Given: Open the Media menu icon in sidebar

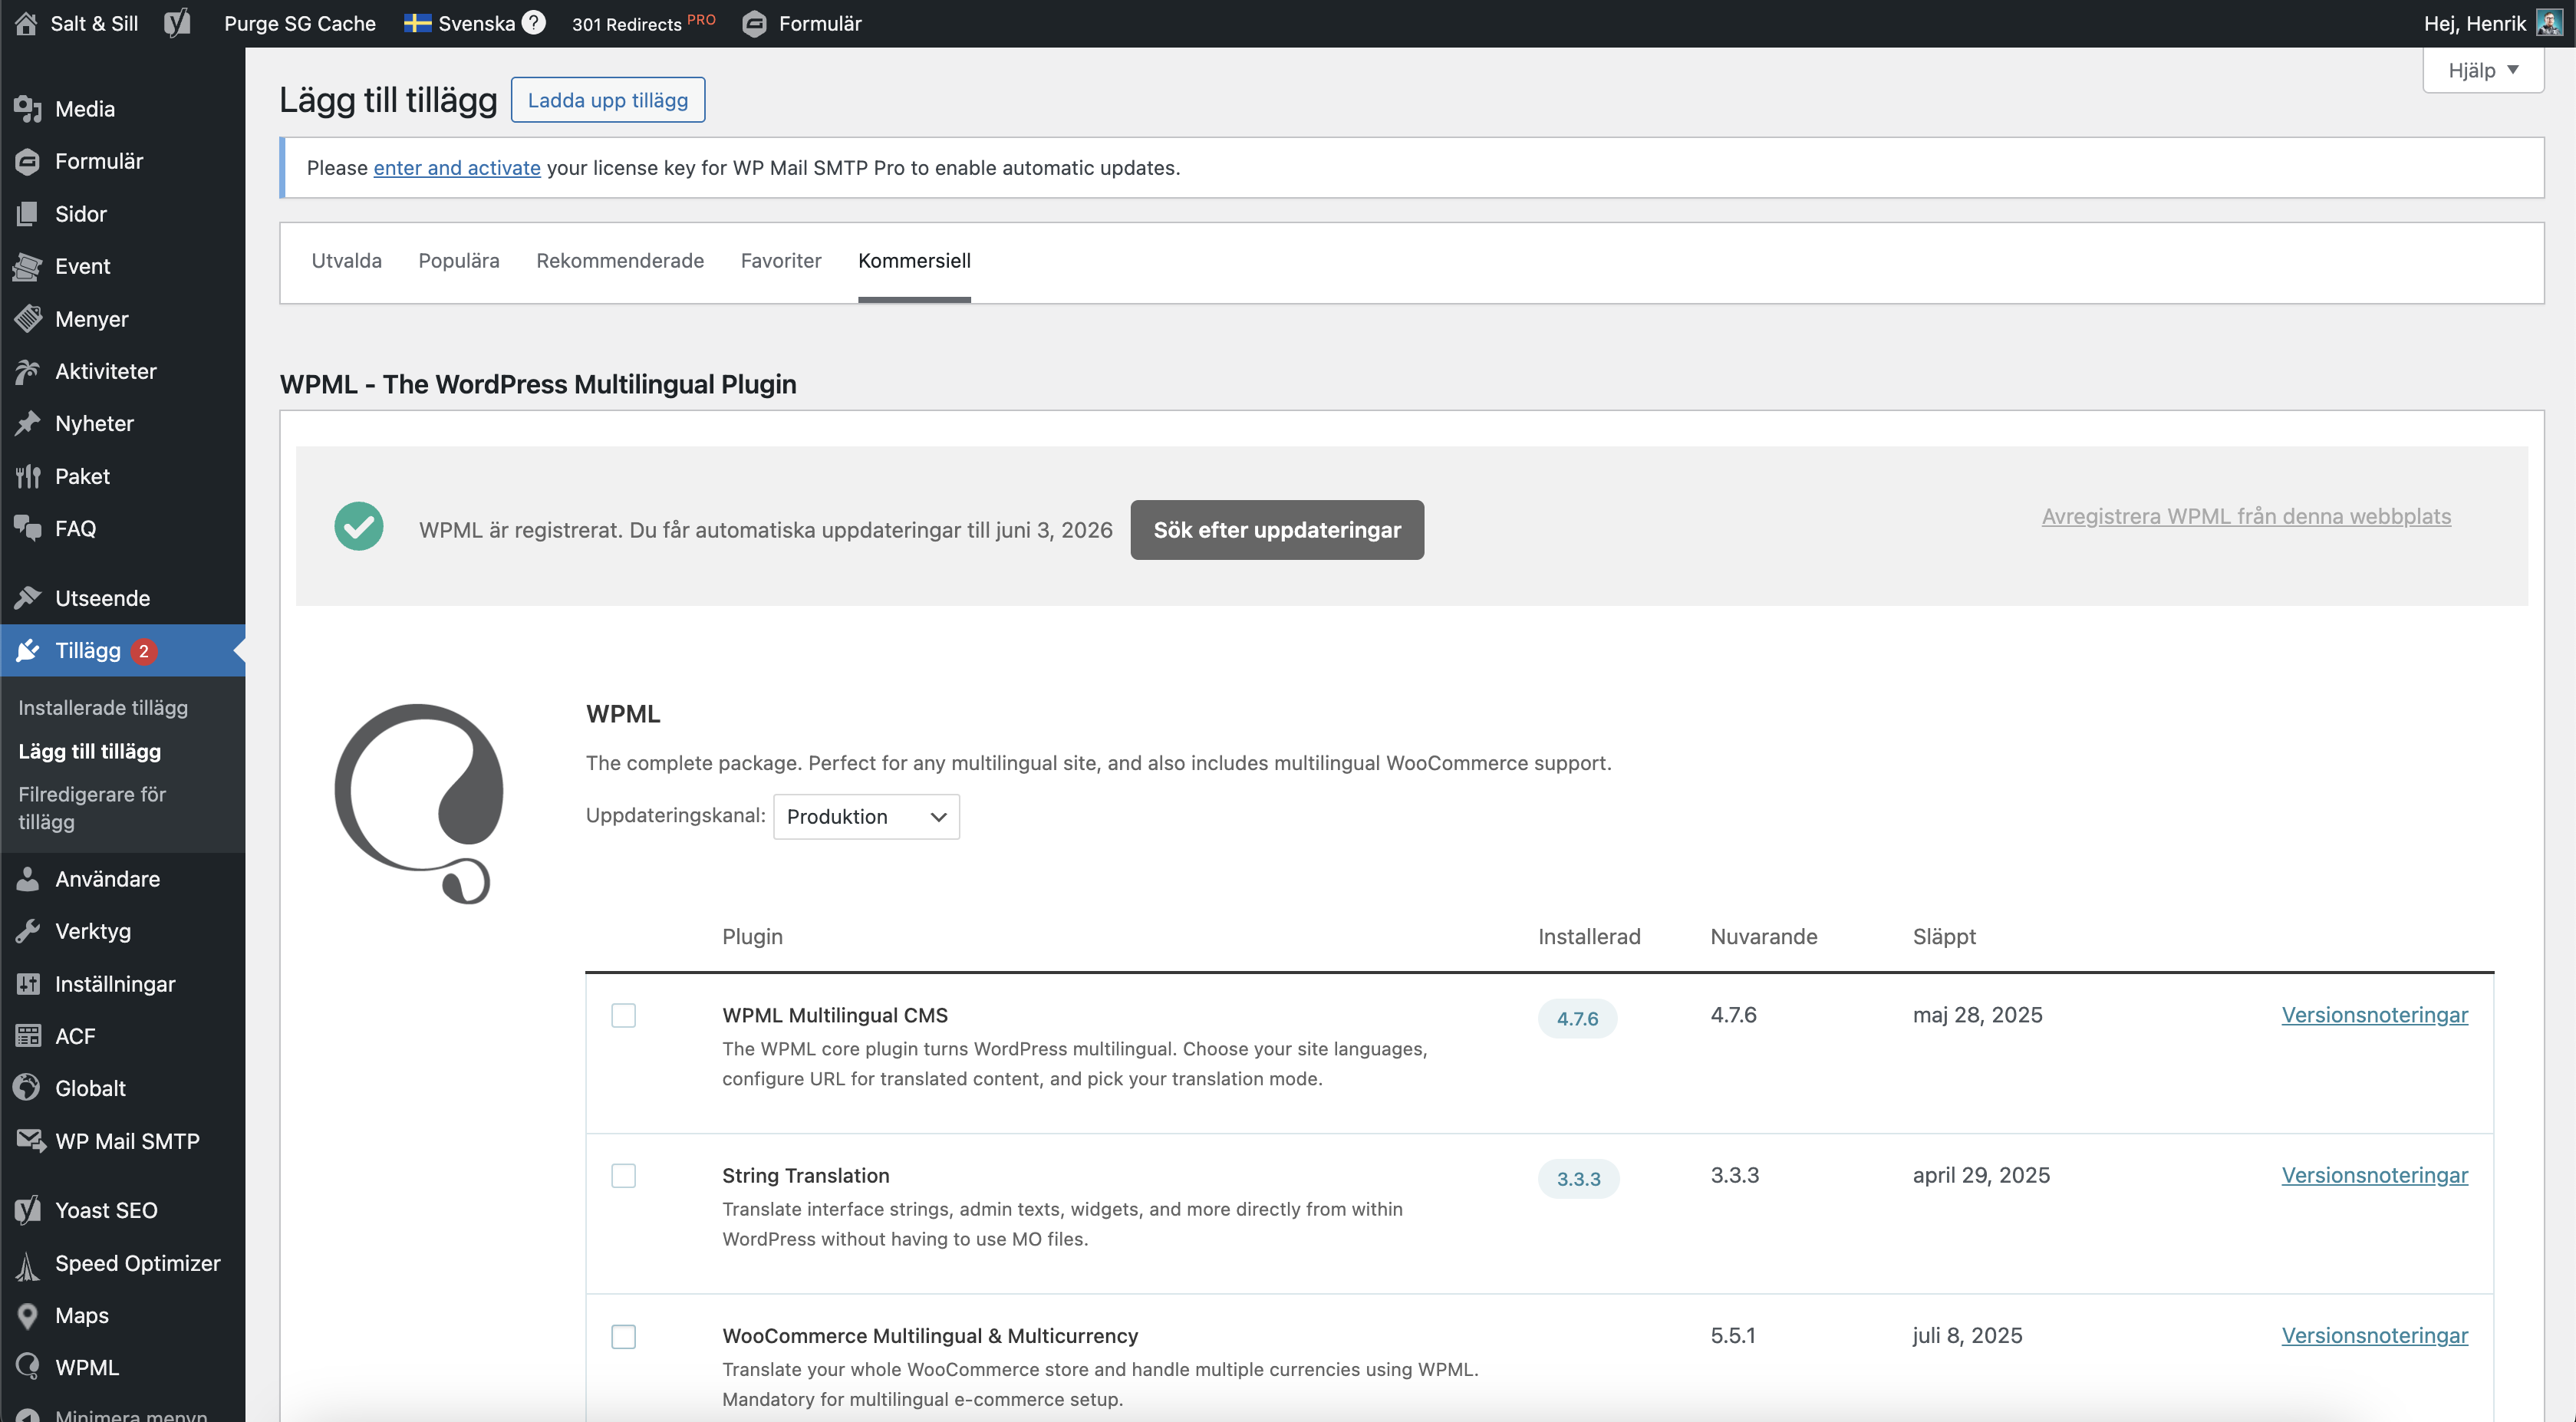Looking at the screenshot, I should coord(28,109).
